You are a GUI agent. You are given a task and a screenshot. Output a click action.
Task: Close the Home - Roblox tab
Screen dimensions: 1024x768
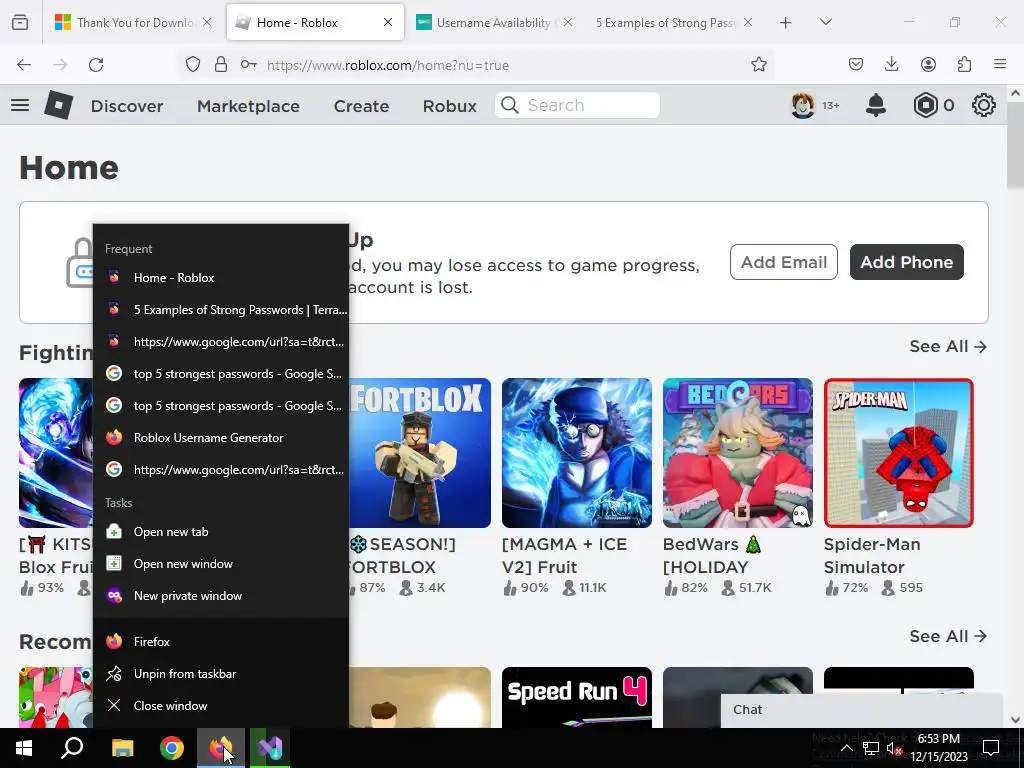click(388, 23)
